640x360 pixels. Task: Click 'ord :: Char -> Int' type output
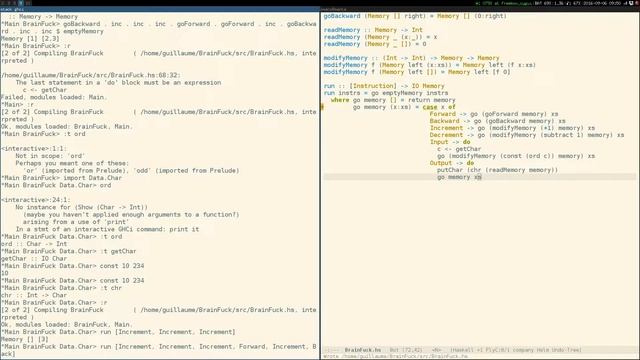coord(34,244)
